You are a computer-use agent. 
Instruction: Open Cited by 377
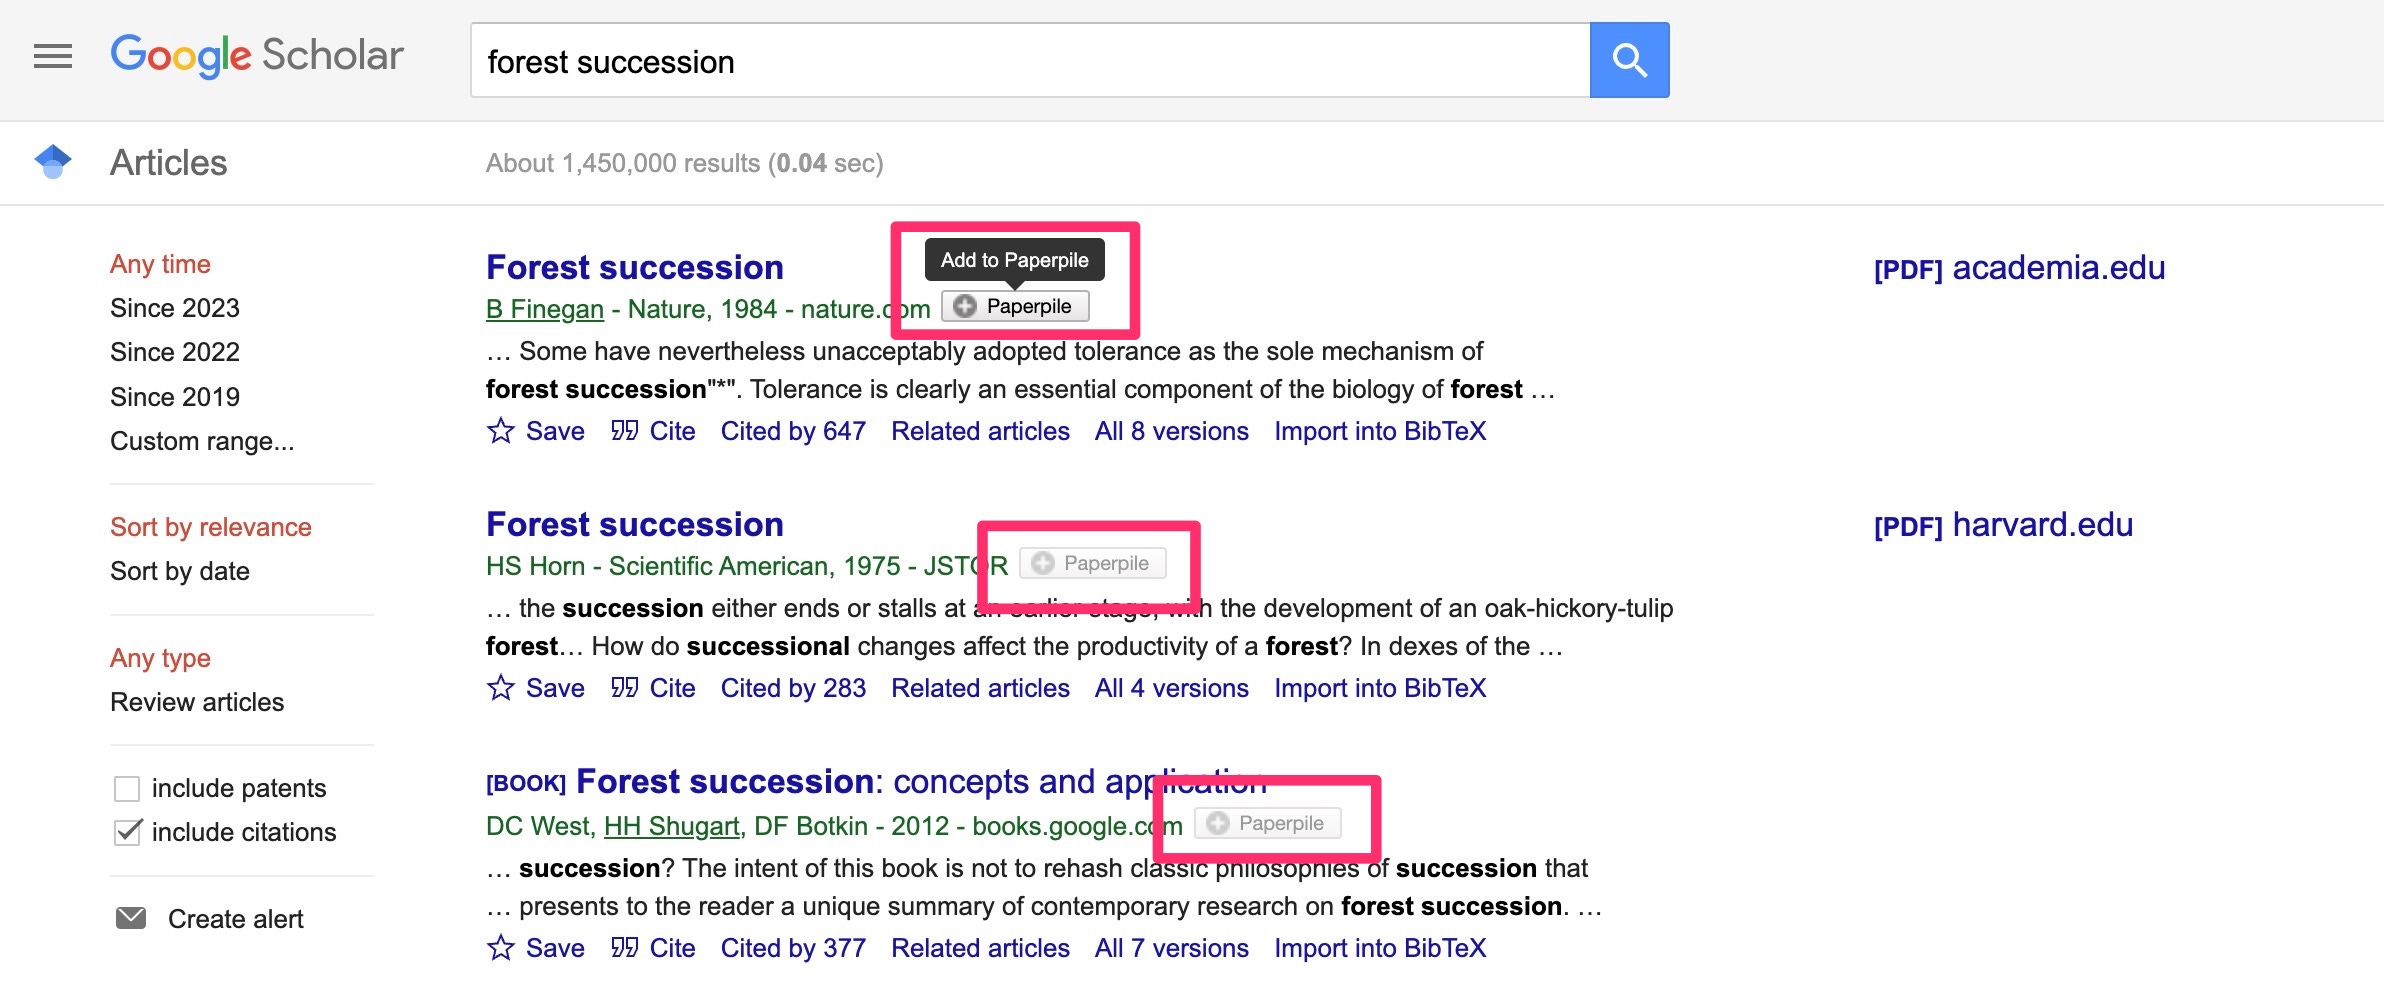tap(793, 948)
